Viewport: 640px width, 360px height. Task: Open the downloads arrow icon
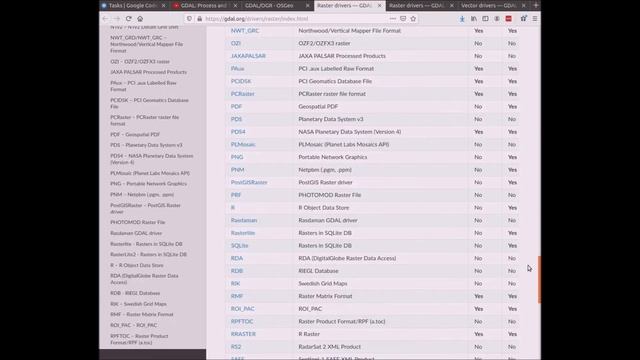462,19
